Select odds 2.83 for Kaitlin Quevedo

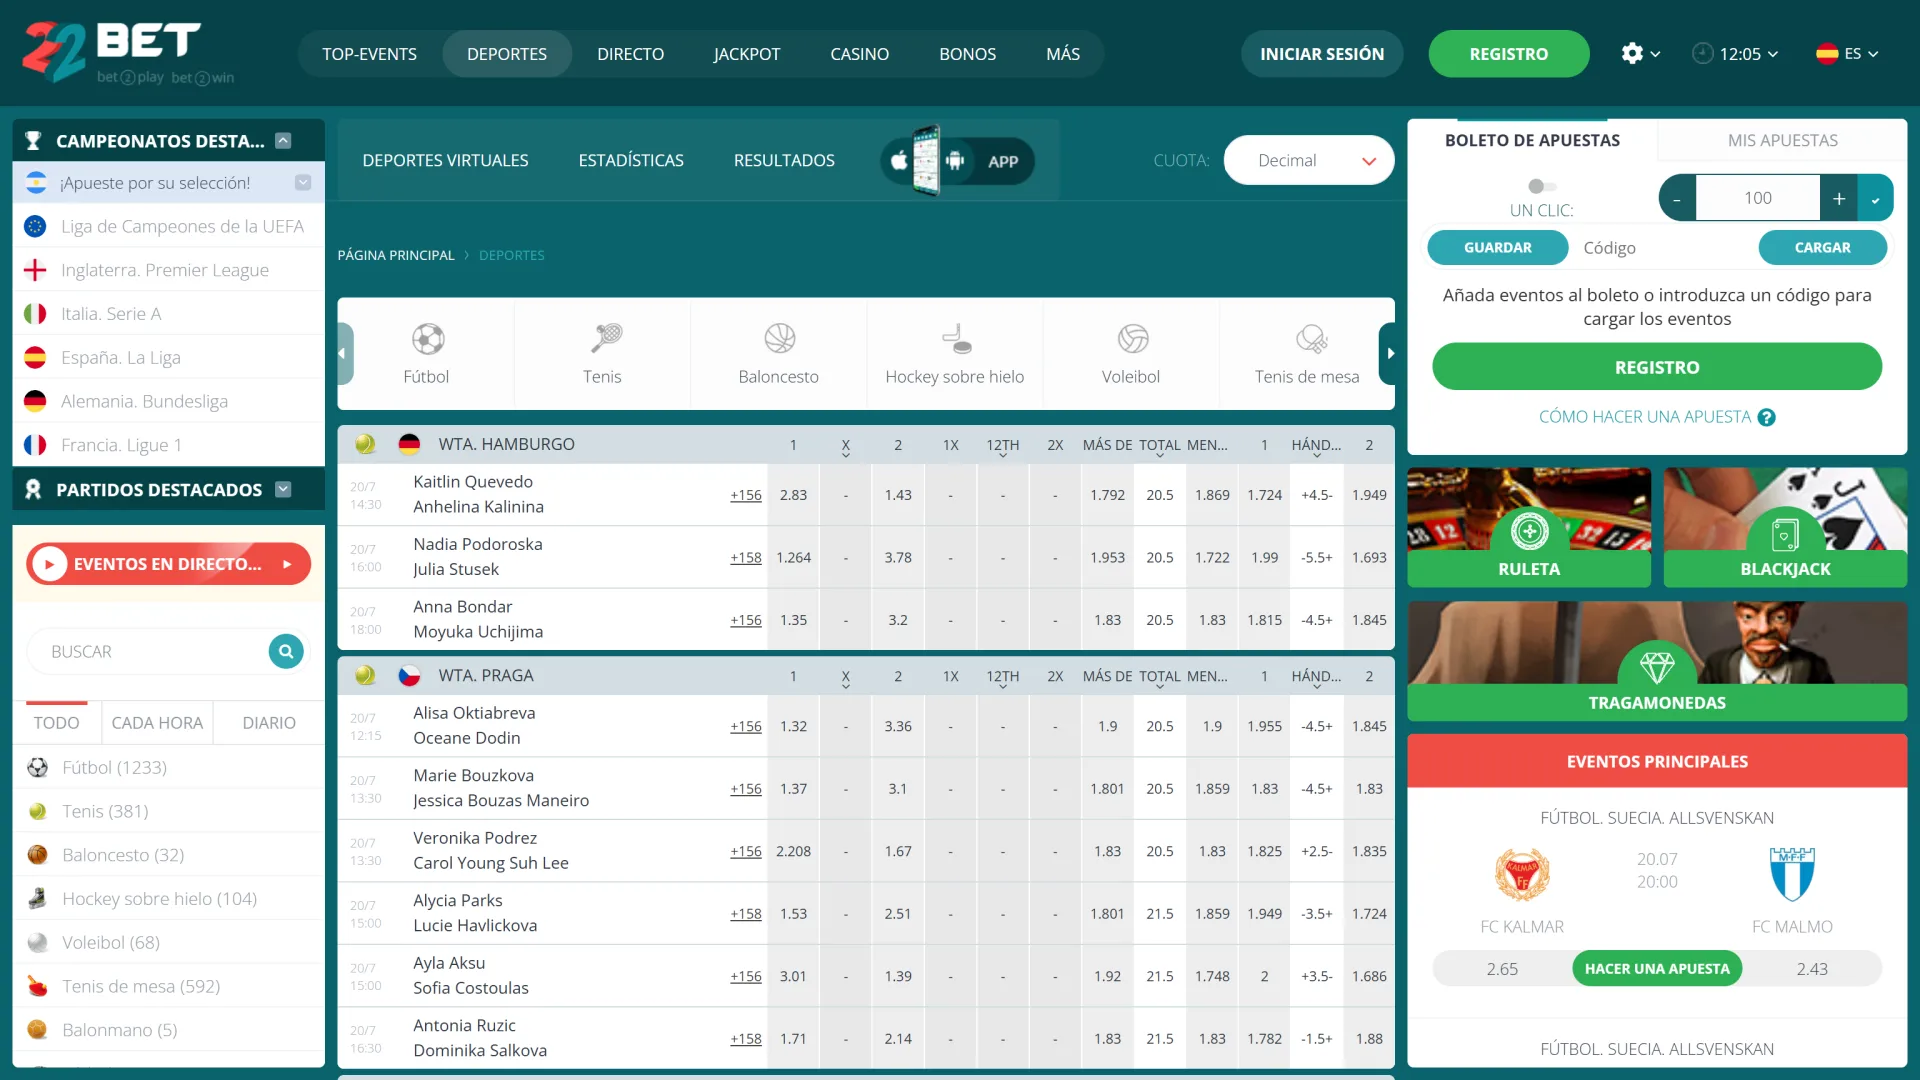coord(793,495)
